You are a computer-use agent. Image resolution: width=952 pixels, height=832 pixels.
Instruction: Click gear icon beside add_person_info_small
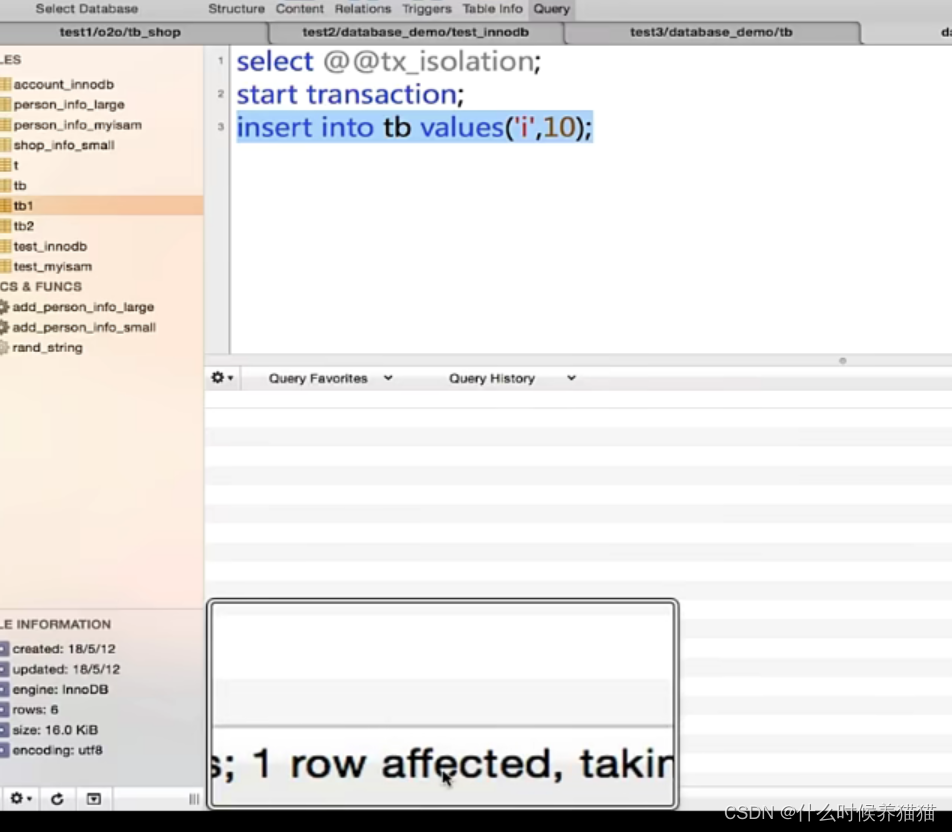[x=4, y=327]
